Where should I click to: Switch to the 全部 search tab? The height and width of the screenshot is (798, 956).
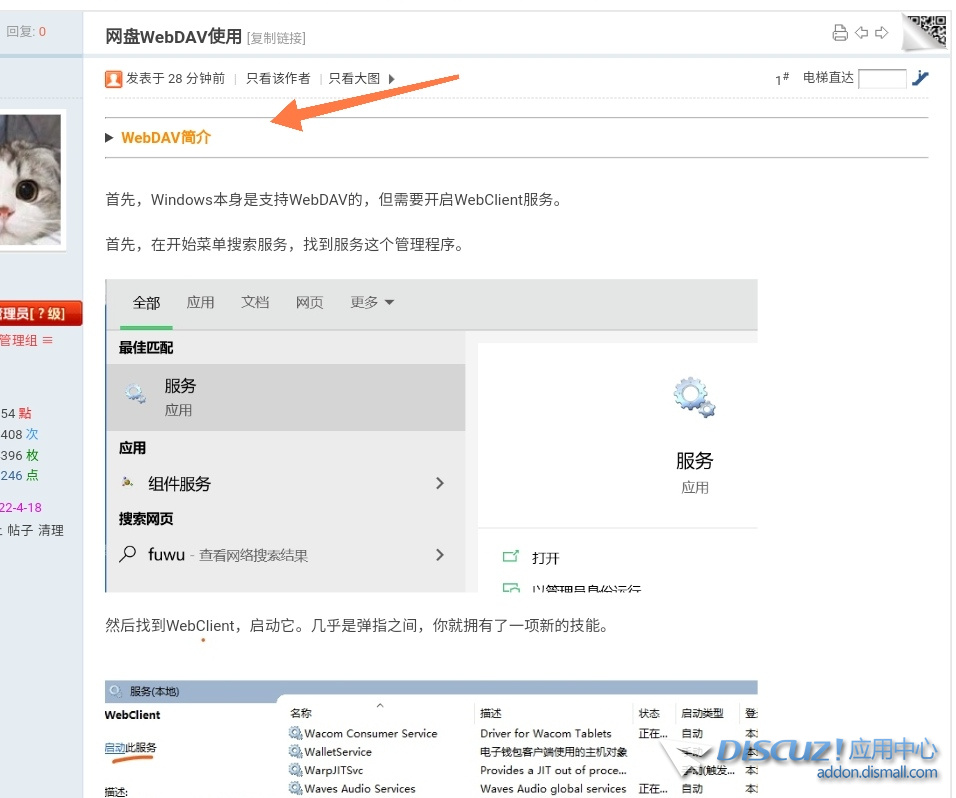146,303
